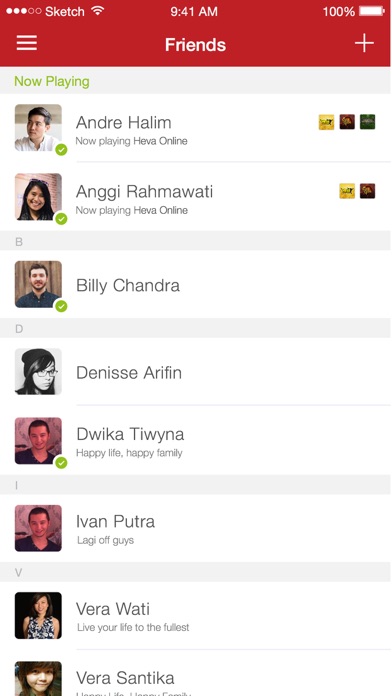Tap the D section header
The width and height of the screenshot is (392, 696).
click(x=195, y=328)
